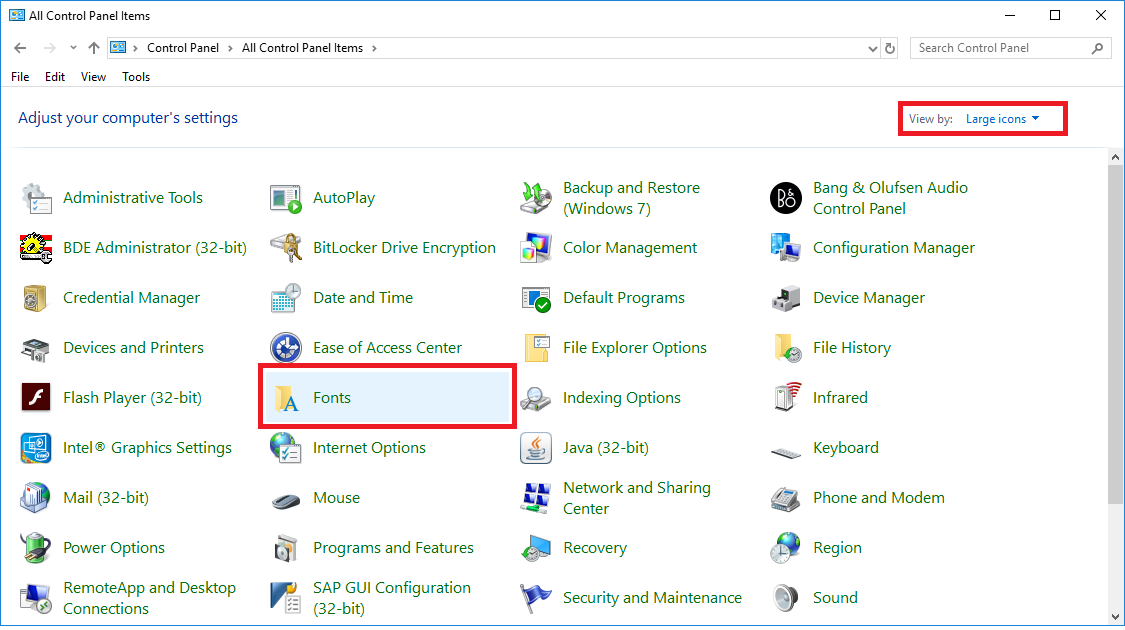Refresh the Control Panel view
This screenshot has width=1125, height=630.
point(890,49)
